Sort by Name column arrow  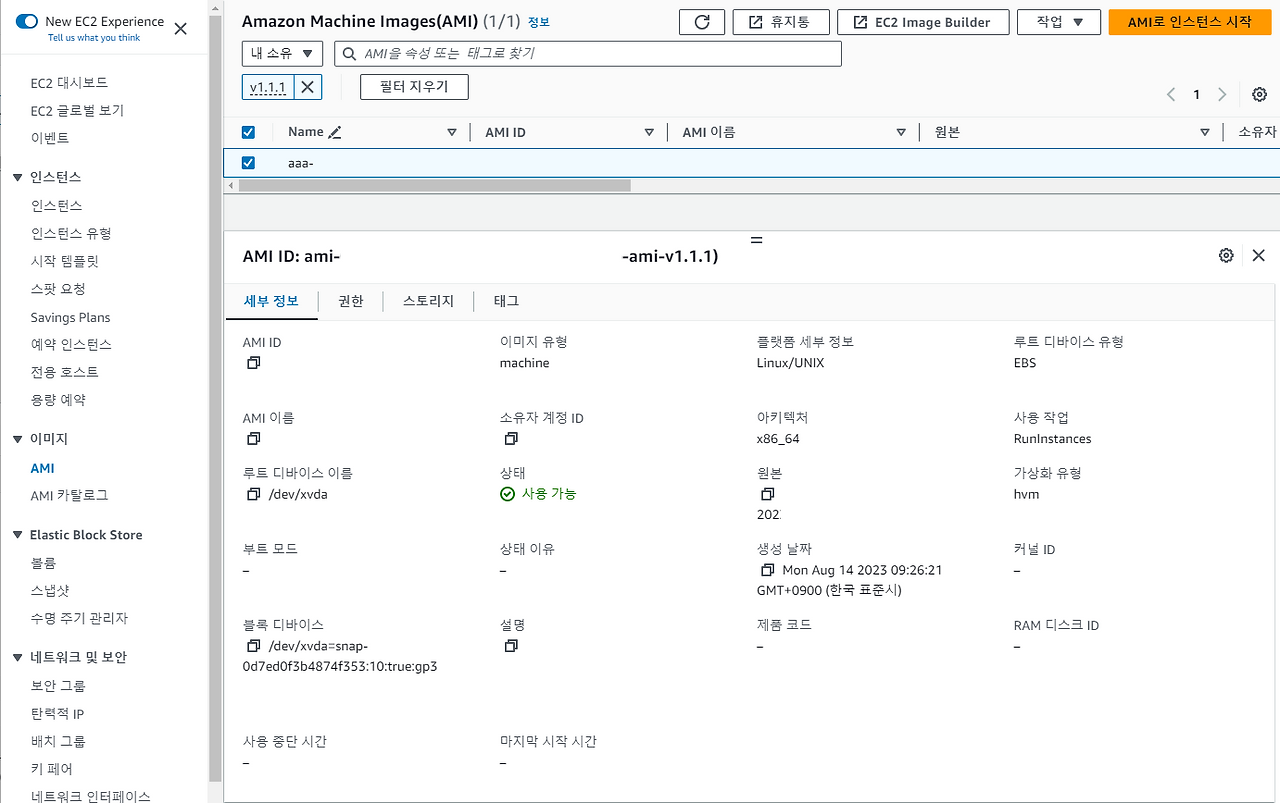point(452,132)
